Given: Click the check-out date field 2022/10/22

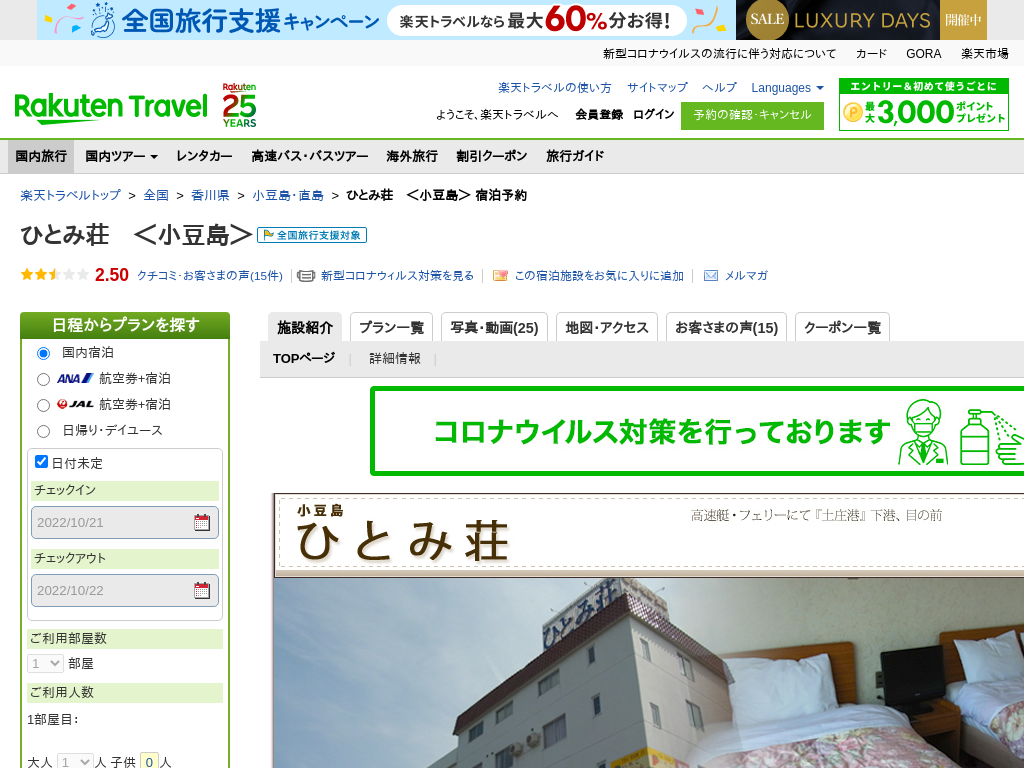Looking at the screenshot, I should 125,590.
